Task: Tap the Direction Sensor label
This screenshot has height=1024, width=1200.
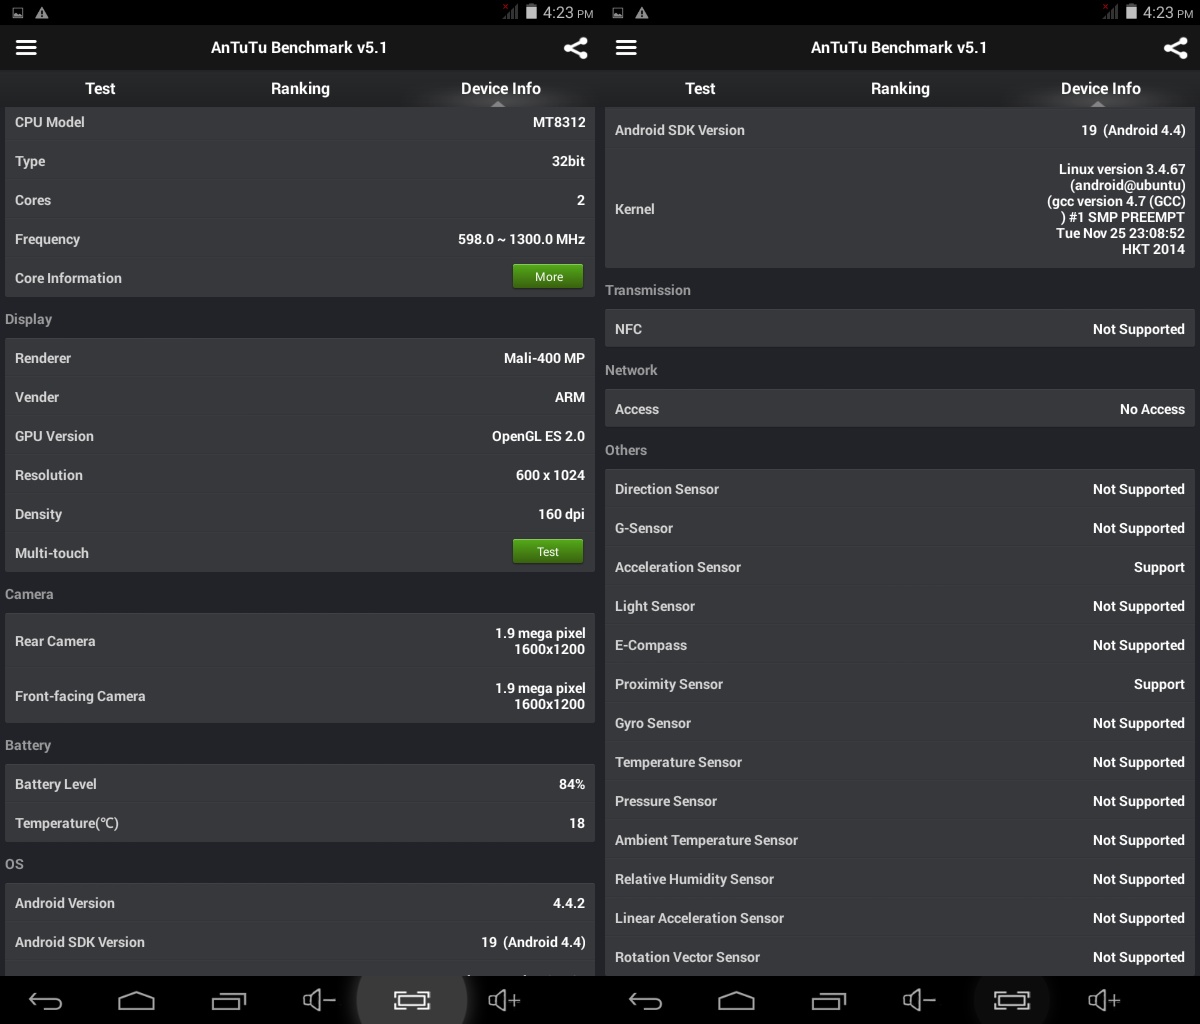Action: pyautogui.click(x=667, y=489)
